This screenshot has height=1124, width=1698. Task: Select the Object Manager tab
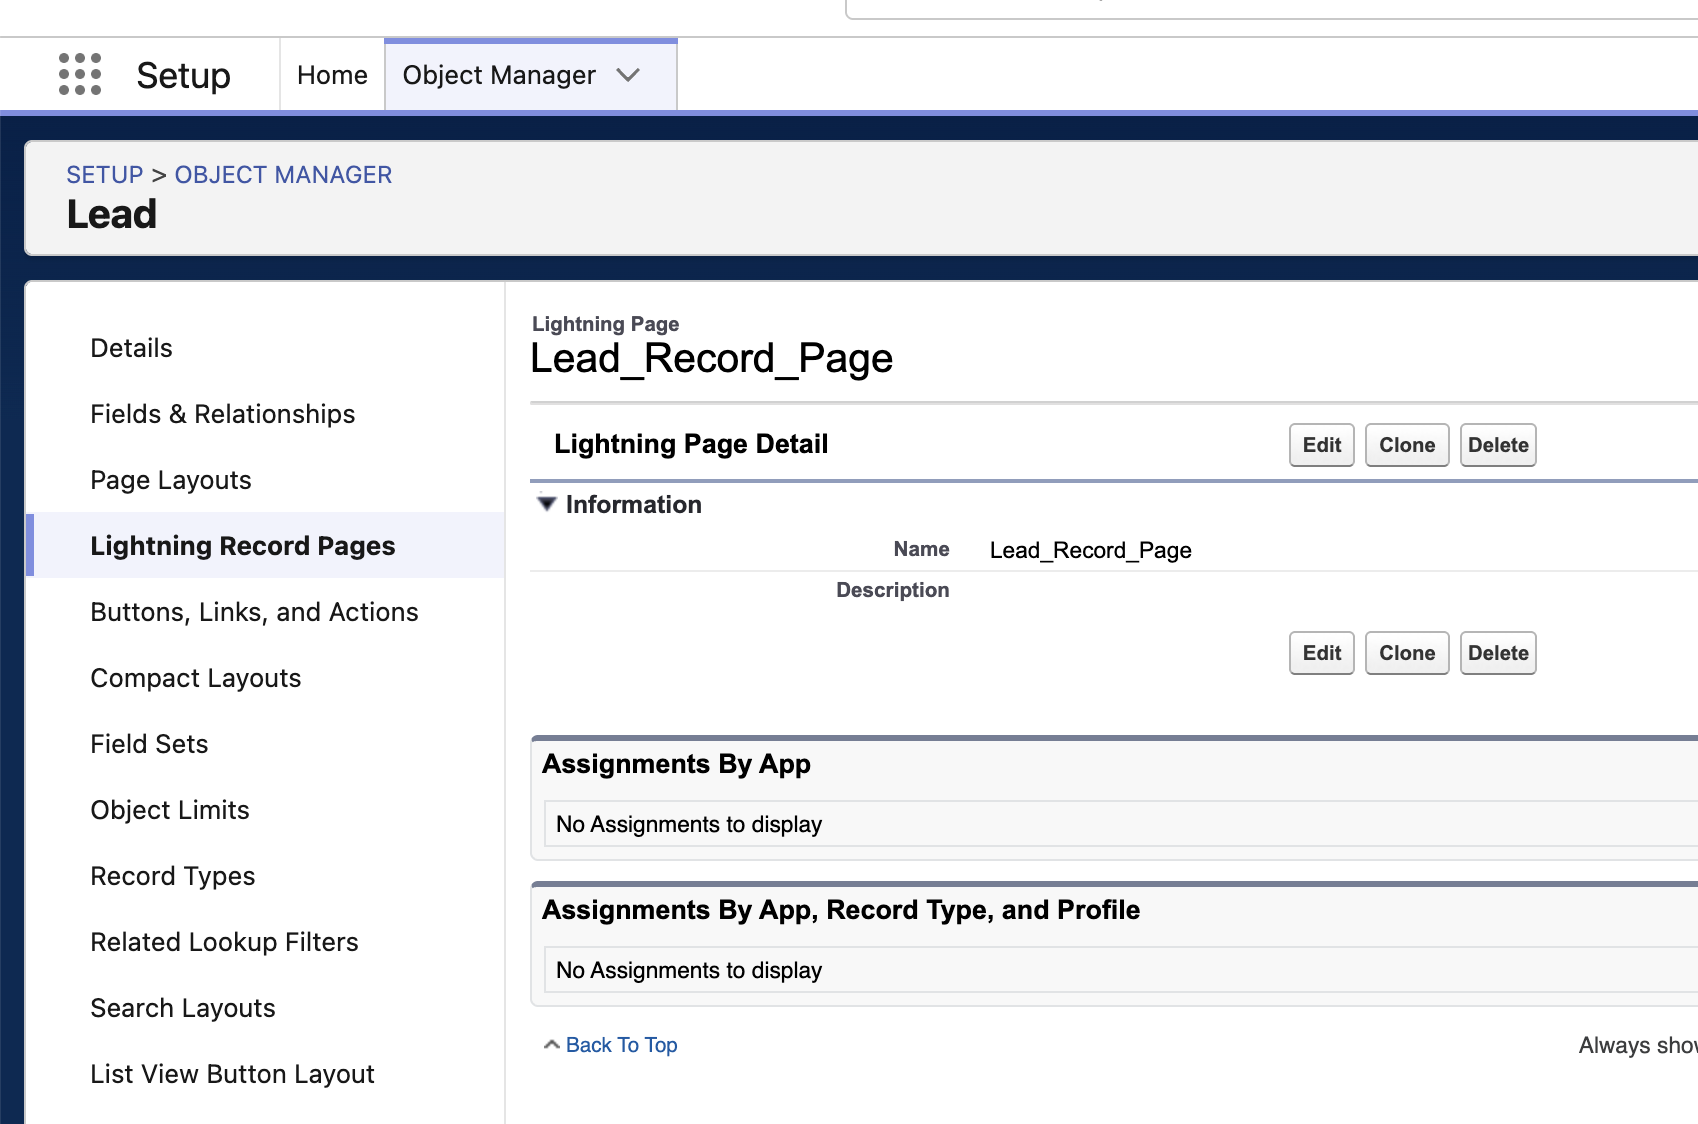499,76
